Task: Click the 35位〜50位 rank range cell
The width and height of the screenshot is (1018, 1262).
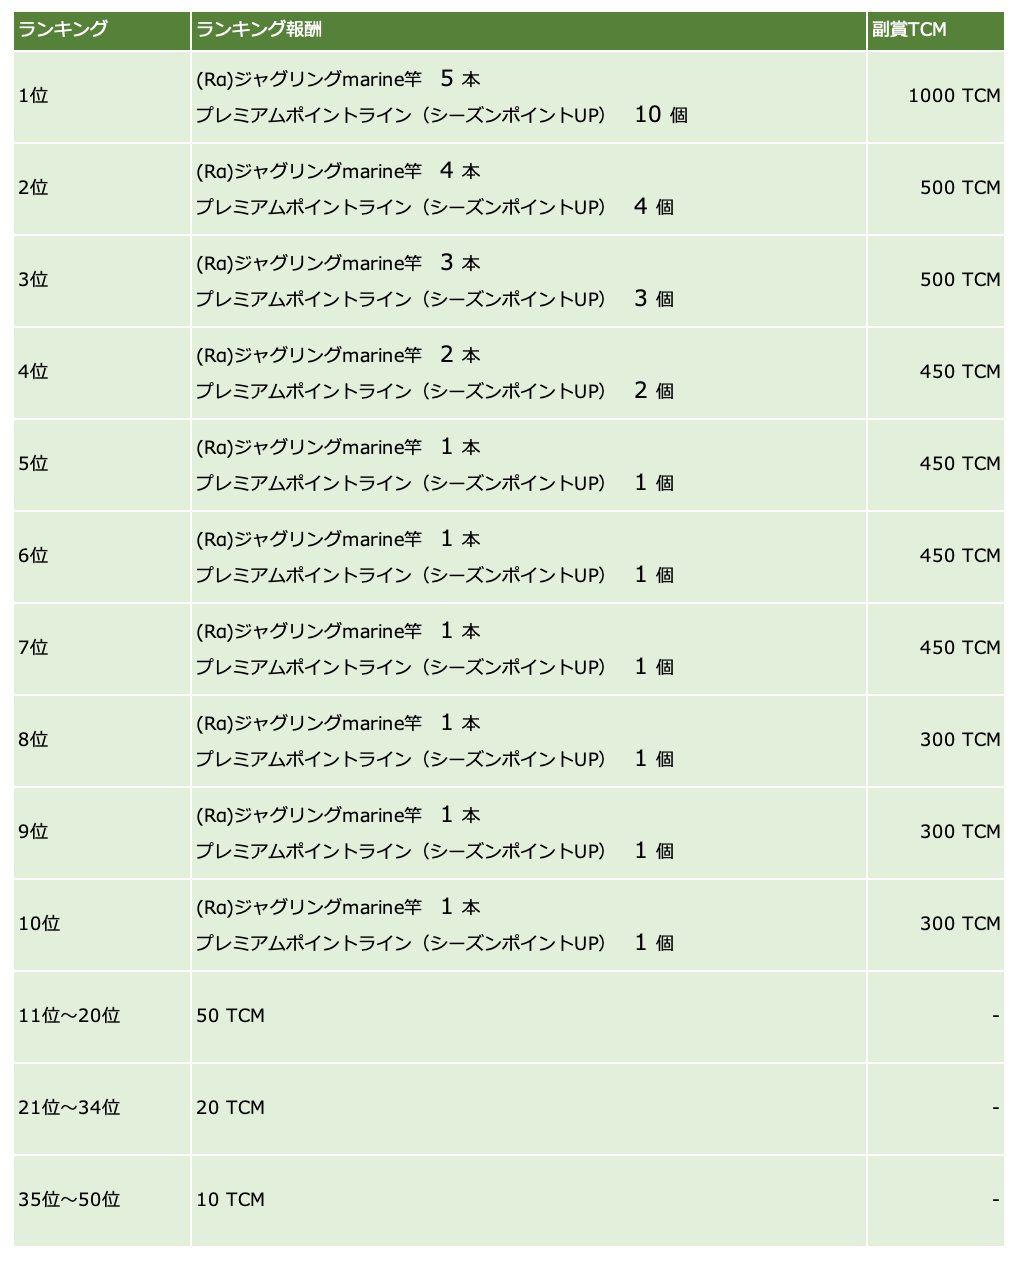Action: [69, 1200]
